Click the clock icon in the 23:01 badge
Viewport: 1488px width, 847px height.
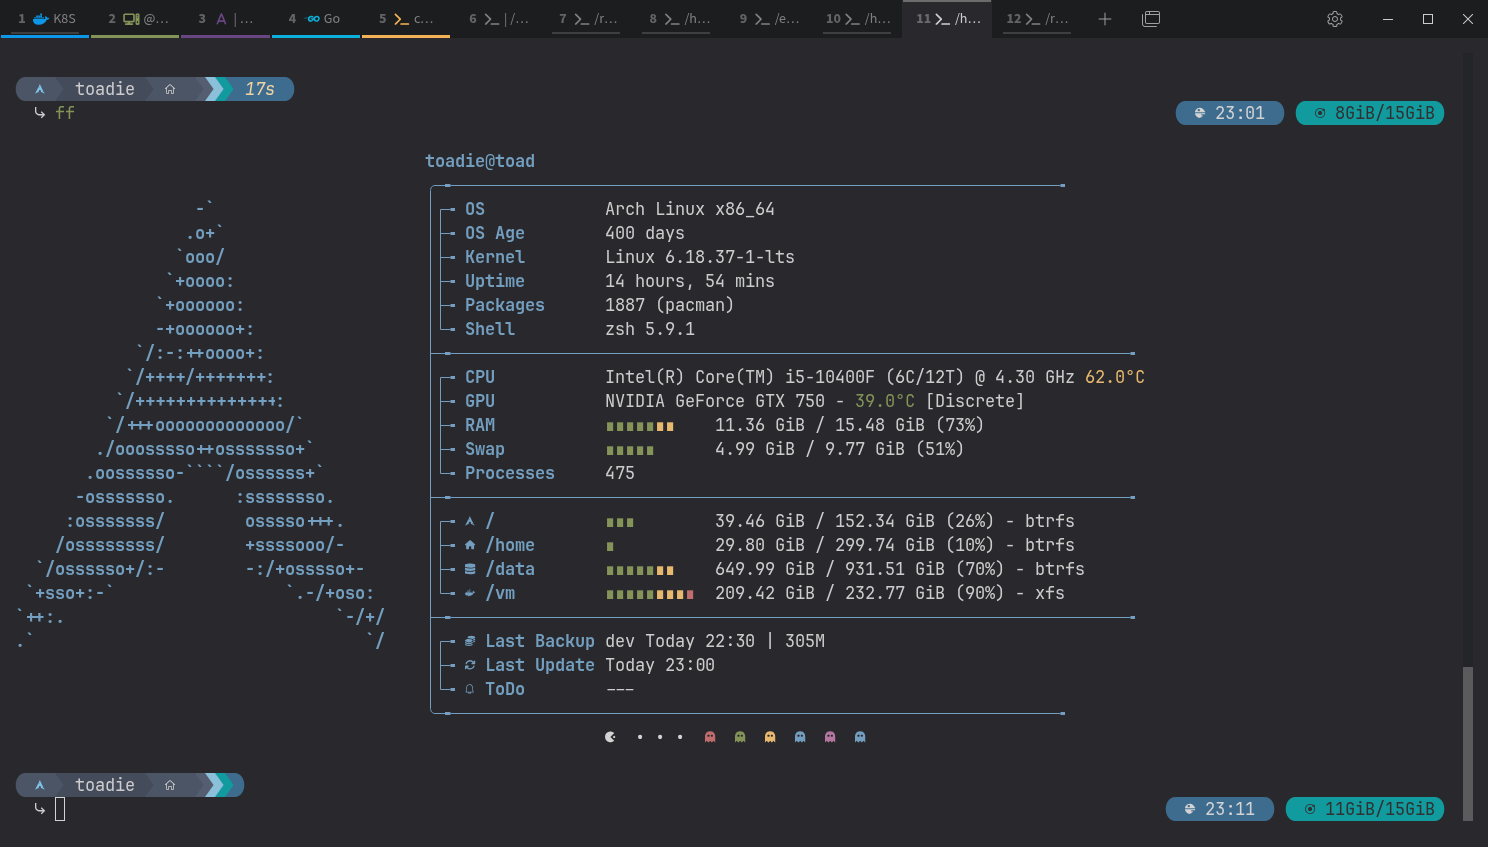(x=1199, y=113)
